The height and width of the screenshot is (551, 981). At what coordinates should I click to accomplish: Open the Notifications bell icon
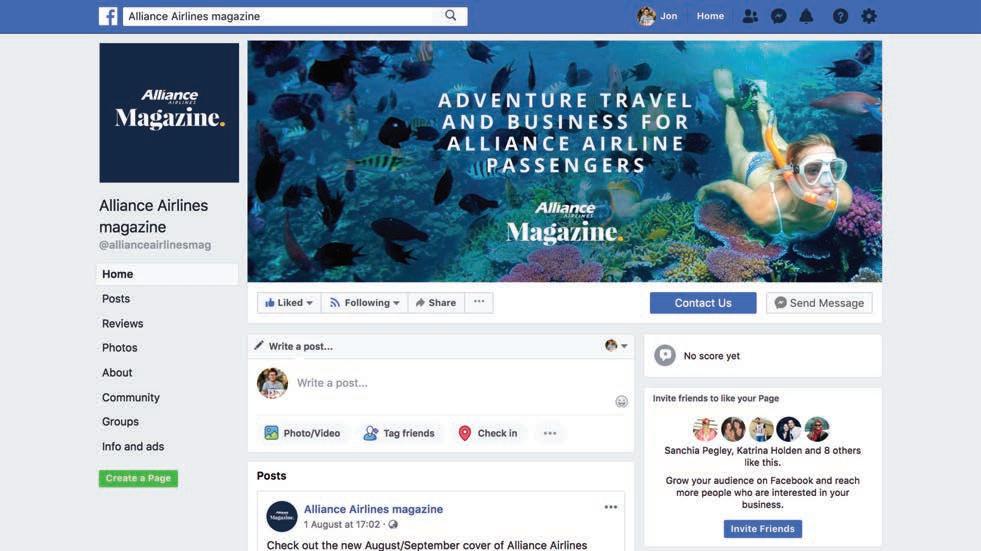[806, 16]
